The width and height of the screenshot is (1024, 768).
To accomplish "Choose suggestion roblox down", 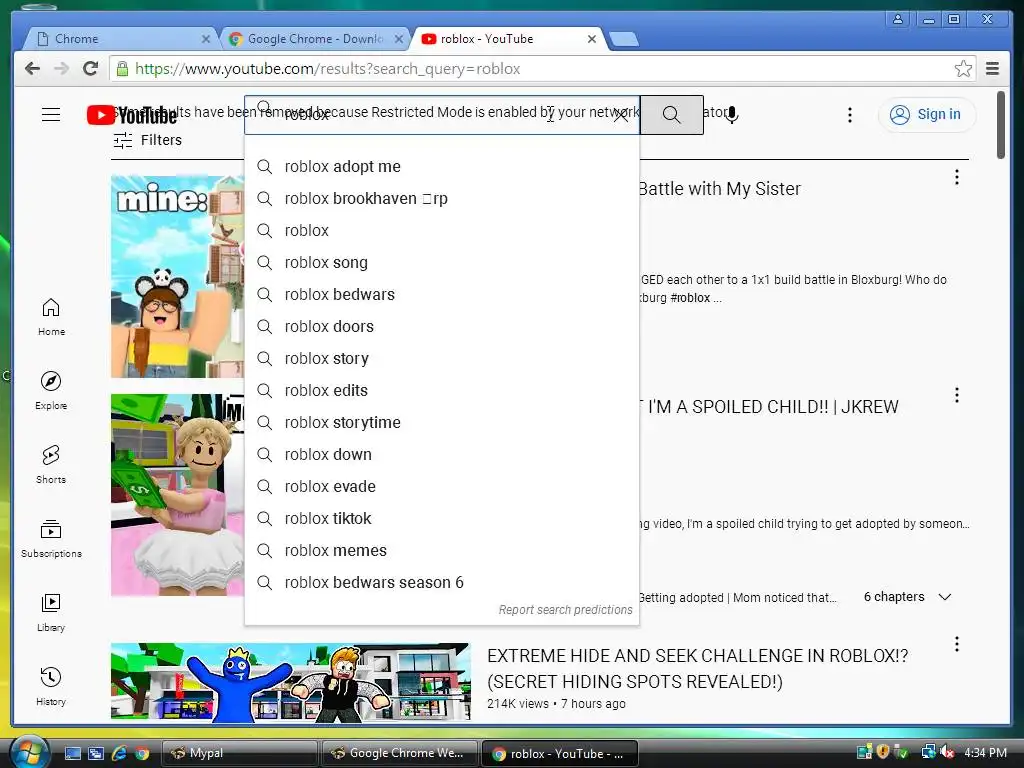I will (441, 455).
